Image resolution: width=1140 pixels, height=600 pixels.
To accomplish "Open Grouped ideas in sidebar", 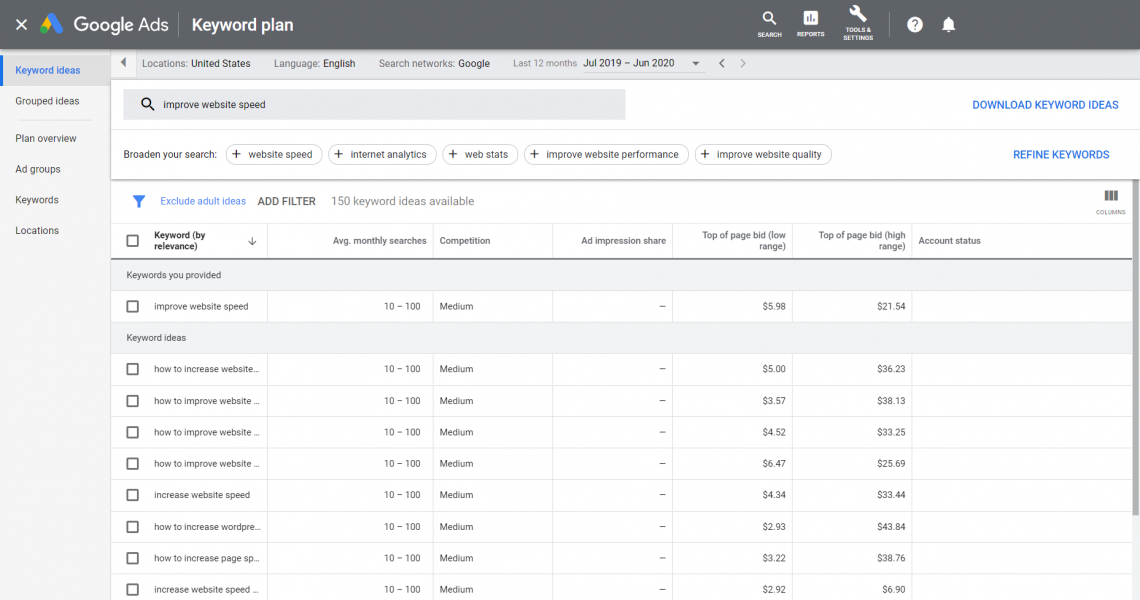I will (x=47, y=101).
